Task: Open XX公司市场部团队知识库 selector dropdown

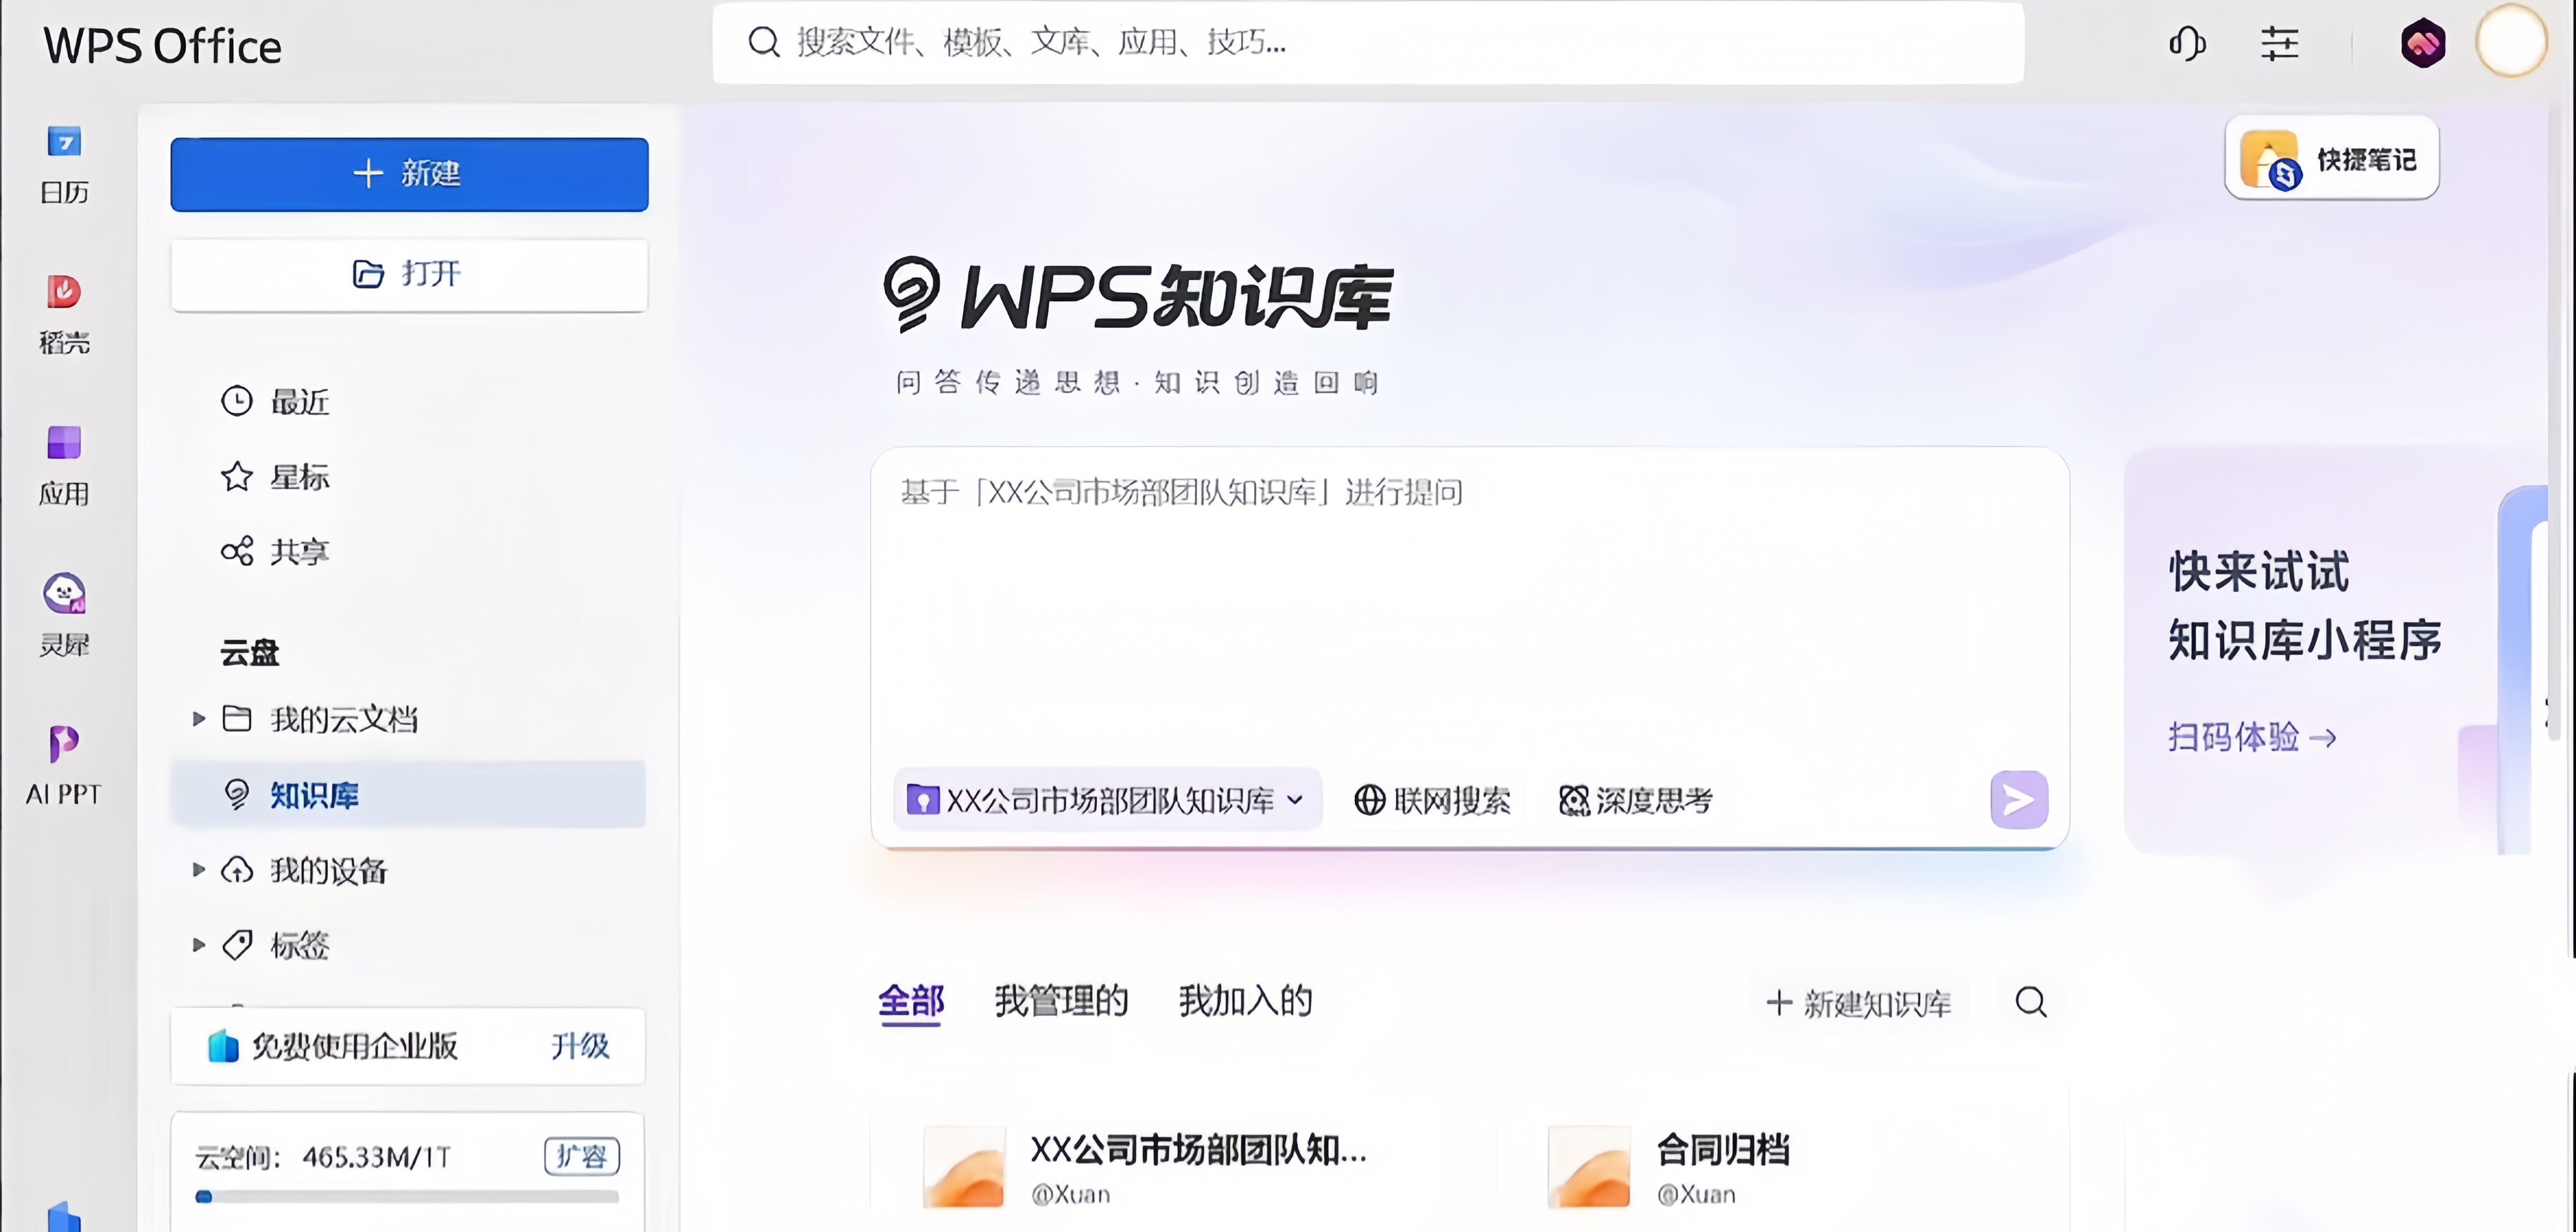Action: [x=1107, y=800]
